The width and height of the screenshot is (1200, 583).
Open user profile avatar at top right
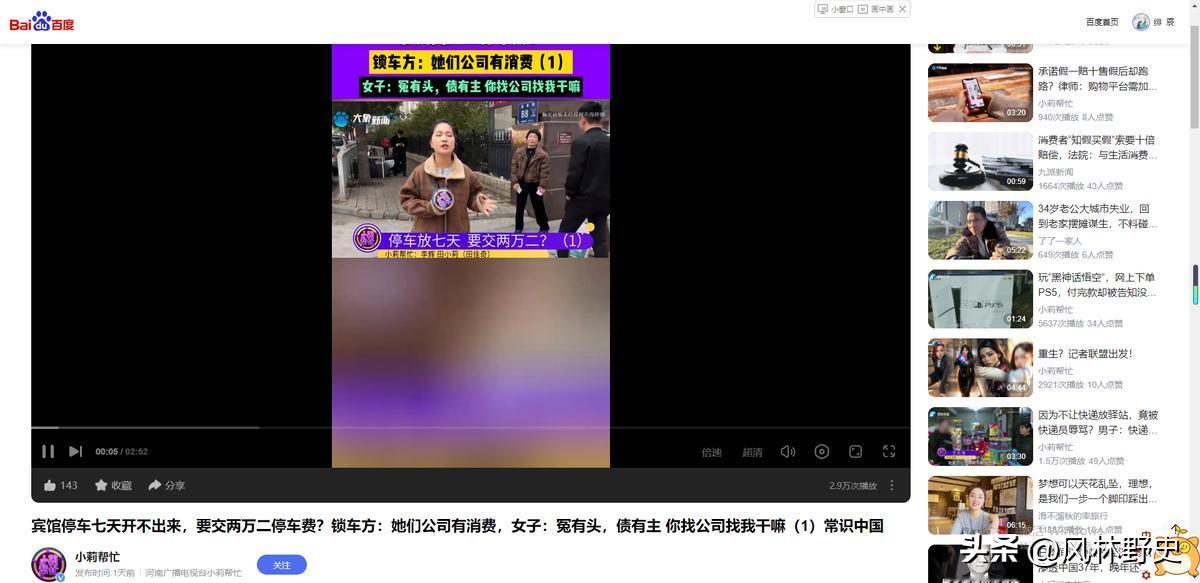[x=1141, y=22]
